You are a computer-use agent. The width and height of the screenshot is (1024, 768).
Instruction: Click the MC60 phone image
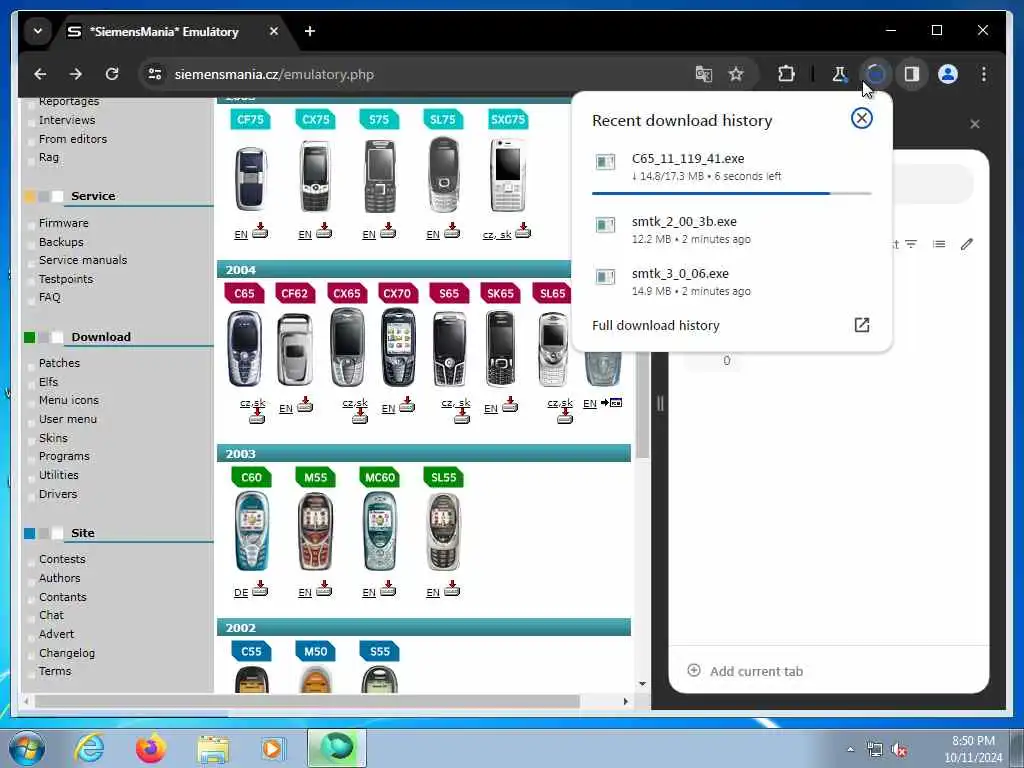[379, 532]
